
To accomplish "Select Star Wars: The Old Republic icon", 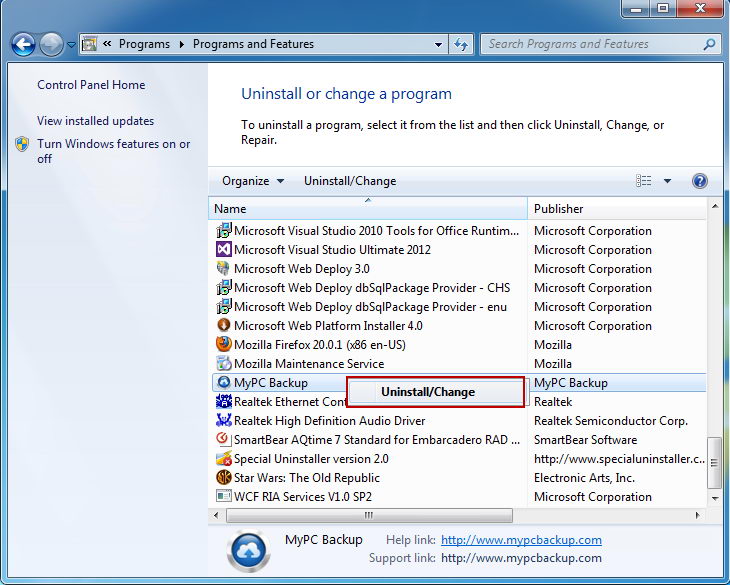I will pos(223,477).
